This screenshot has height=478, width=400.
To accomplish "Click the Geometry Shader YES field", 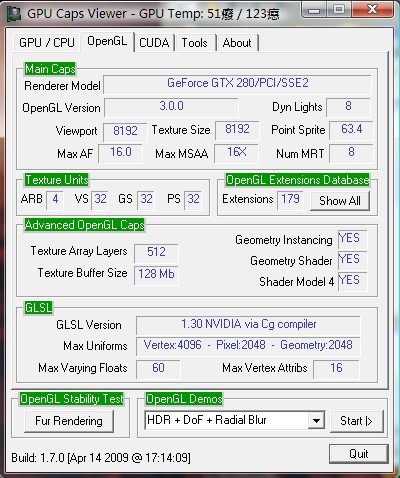I will pos(353,260).
